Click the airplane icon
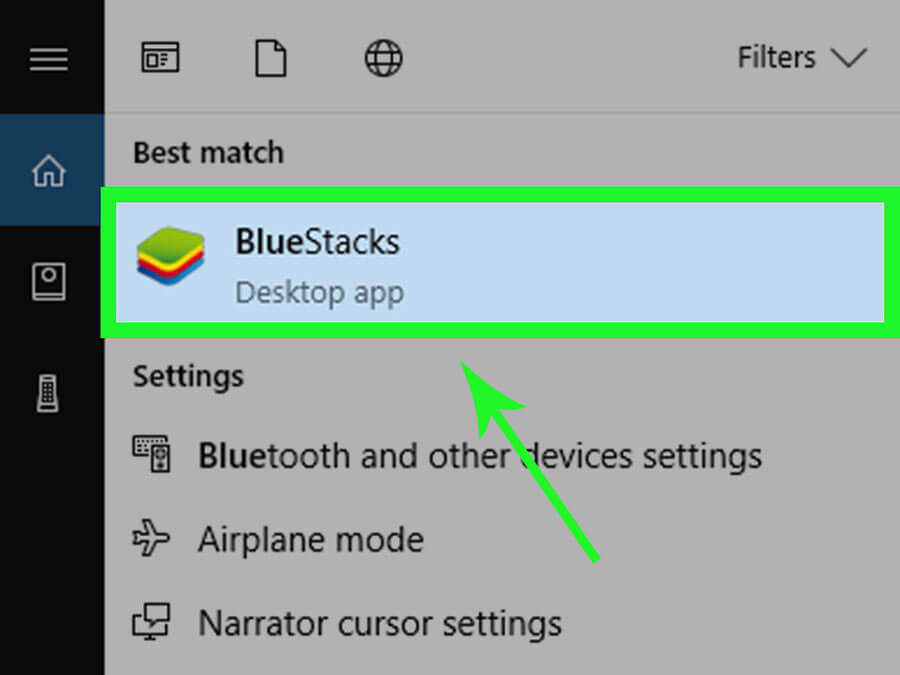The height and width of the screenshot is (675, 900). pos(153,540)
